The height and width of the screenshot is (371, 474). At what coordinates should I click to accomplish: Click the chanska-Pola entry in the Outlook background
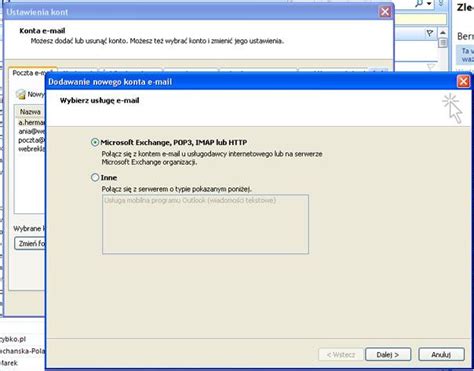[22, 351]
